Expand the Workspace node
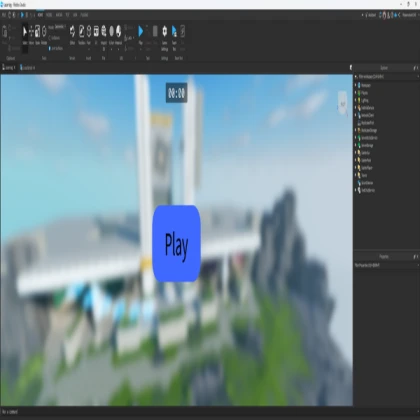Image resolution: width=420 pixels, height=420 pixels. (x=356, y=85)
